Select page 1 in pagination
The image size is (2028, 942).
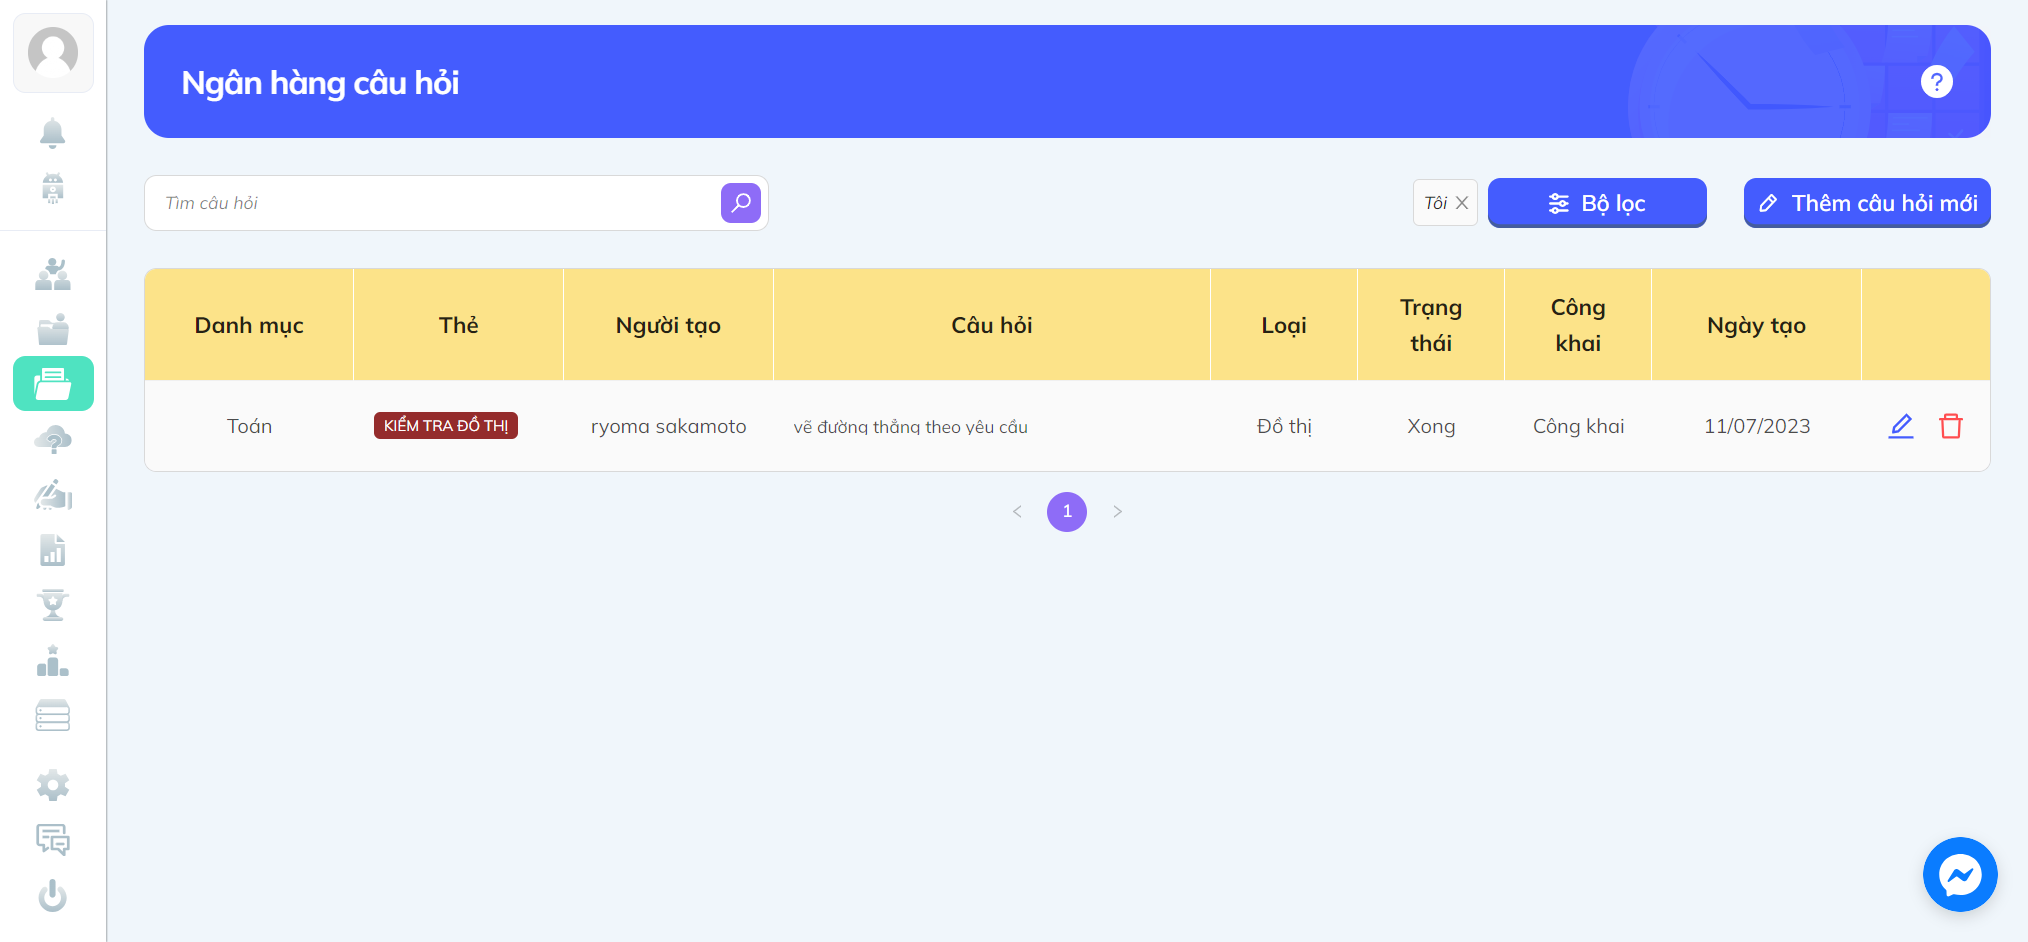[1067, 512]
